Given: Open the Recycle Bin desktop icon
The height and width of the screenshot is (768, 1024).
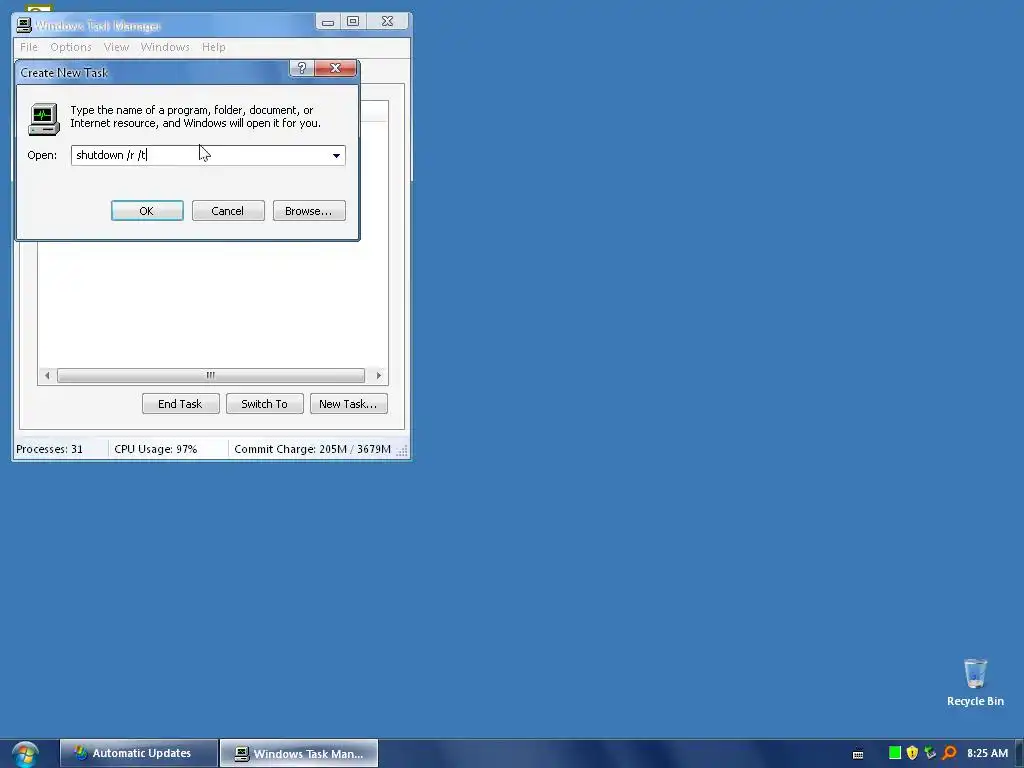Looking at the screenshot, I should 975,682.
